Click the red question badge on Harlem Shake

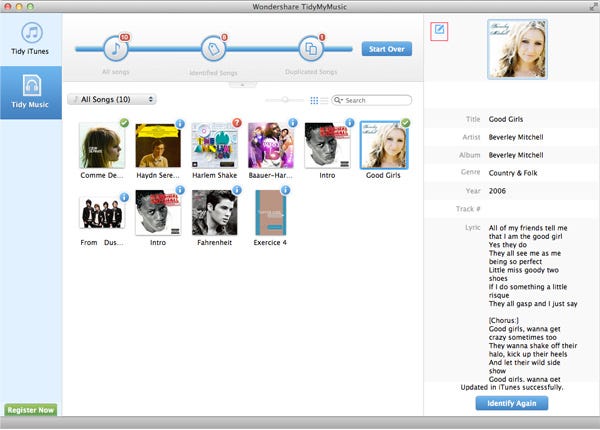tap(237, 123)
